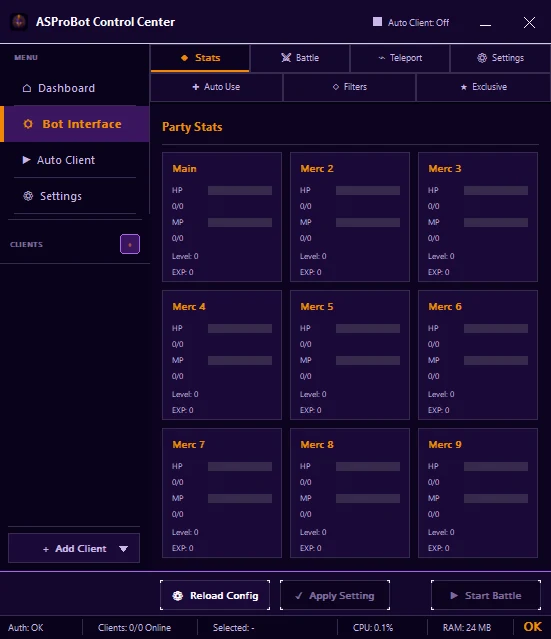Click the Start Battle play icon
The image size is (551, 639).
[x=454, y=595]
